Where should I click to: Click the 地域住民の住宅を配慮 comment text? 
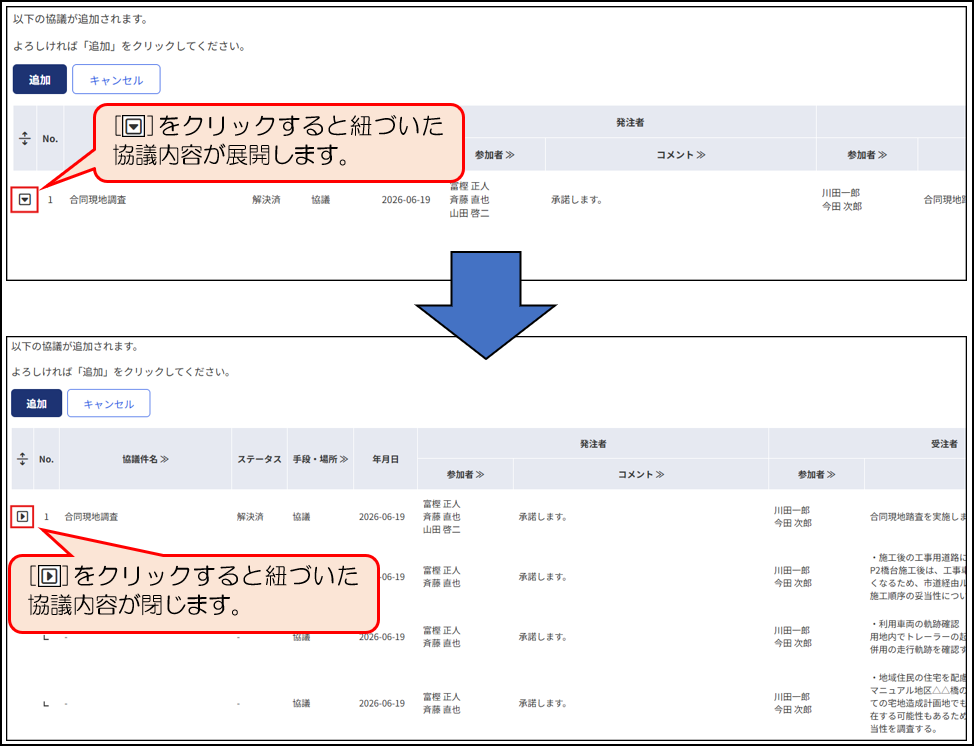[918, 703]
